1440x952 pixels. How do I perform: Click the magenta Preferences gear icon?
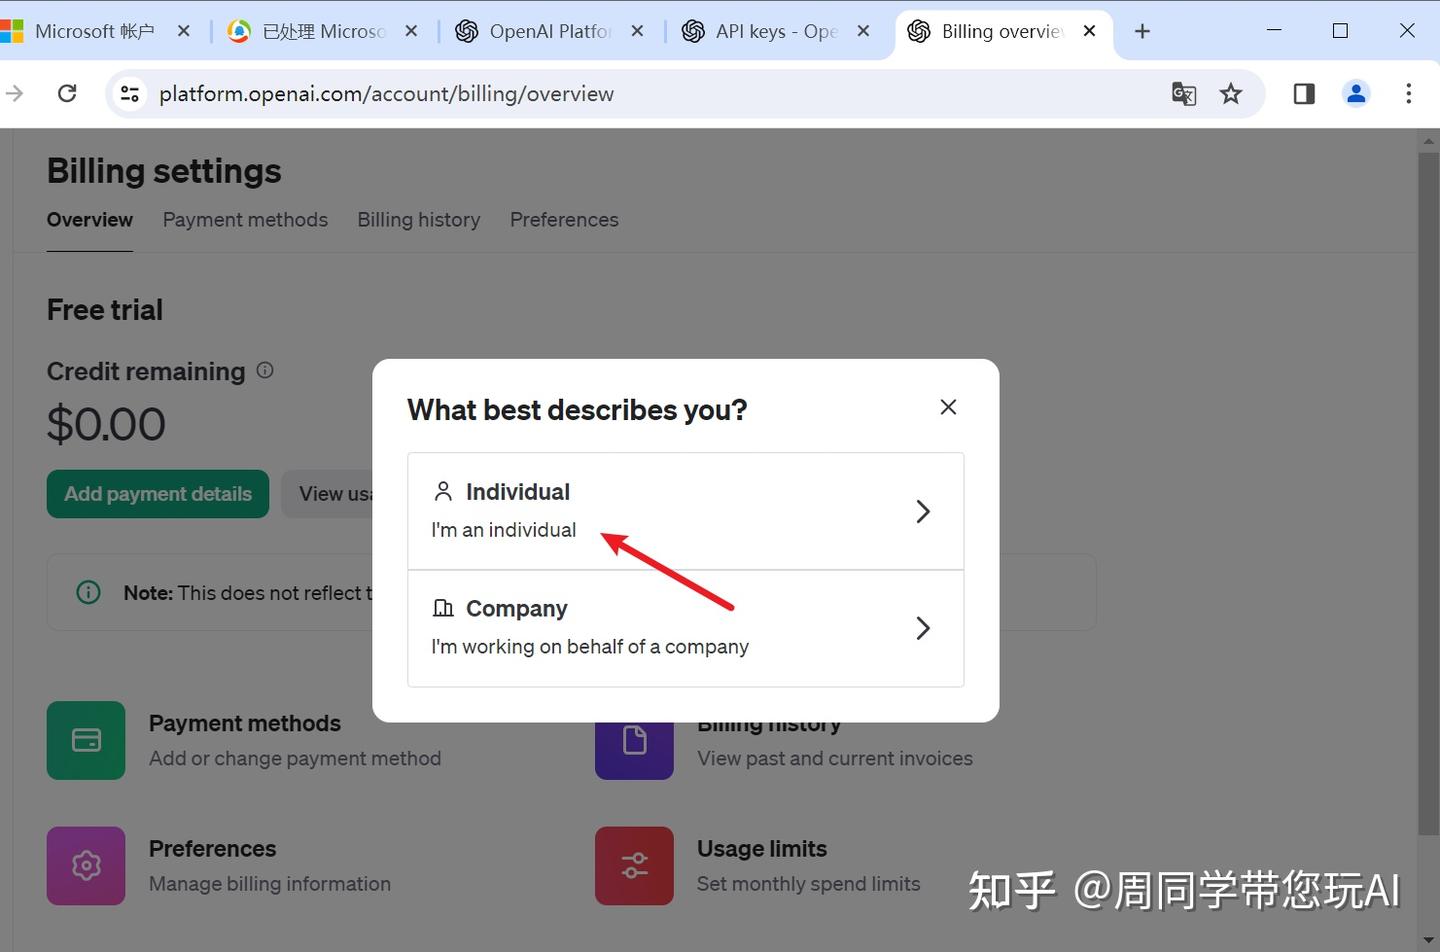tap(86, 866)
